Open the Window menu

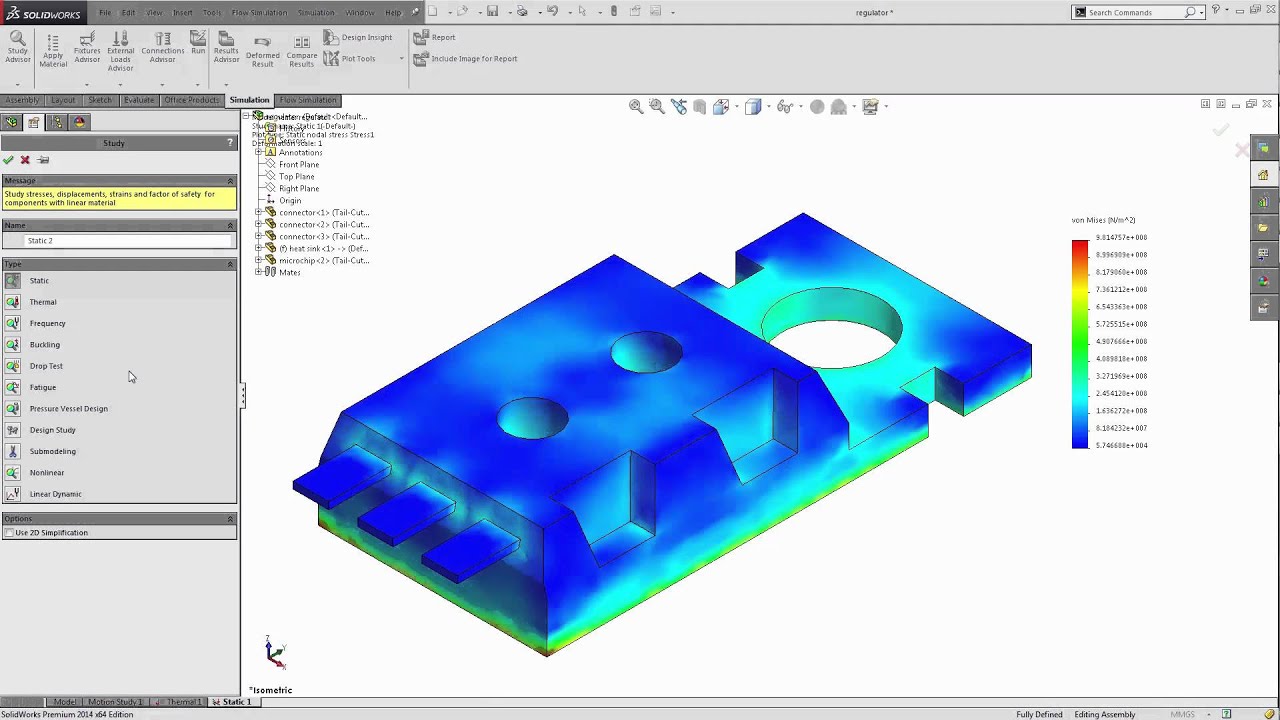[x=359, y=12]
